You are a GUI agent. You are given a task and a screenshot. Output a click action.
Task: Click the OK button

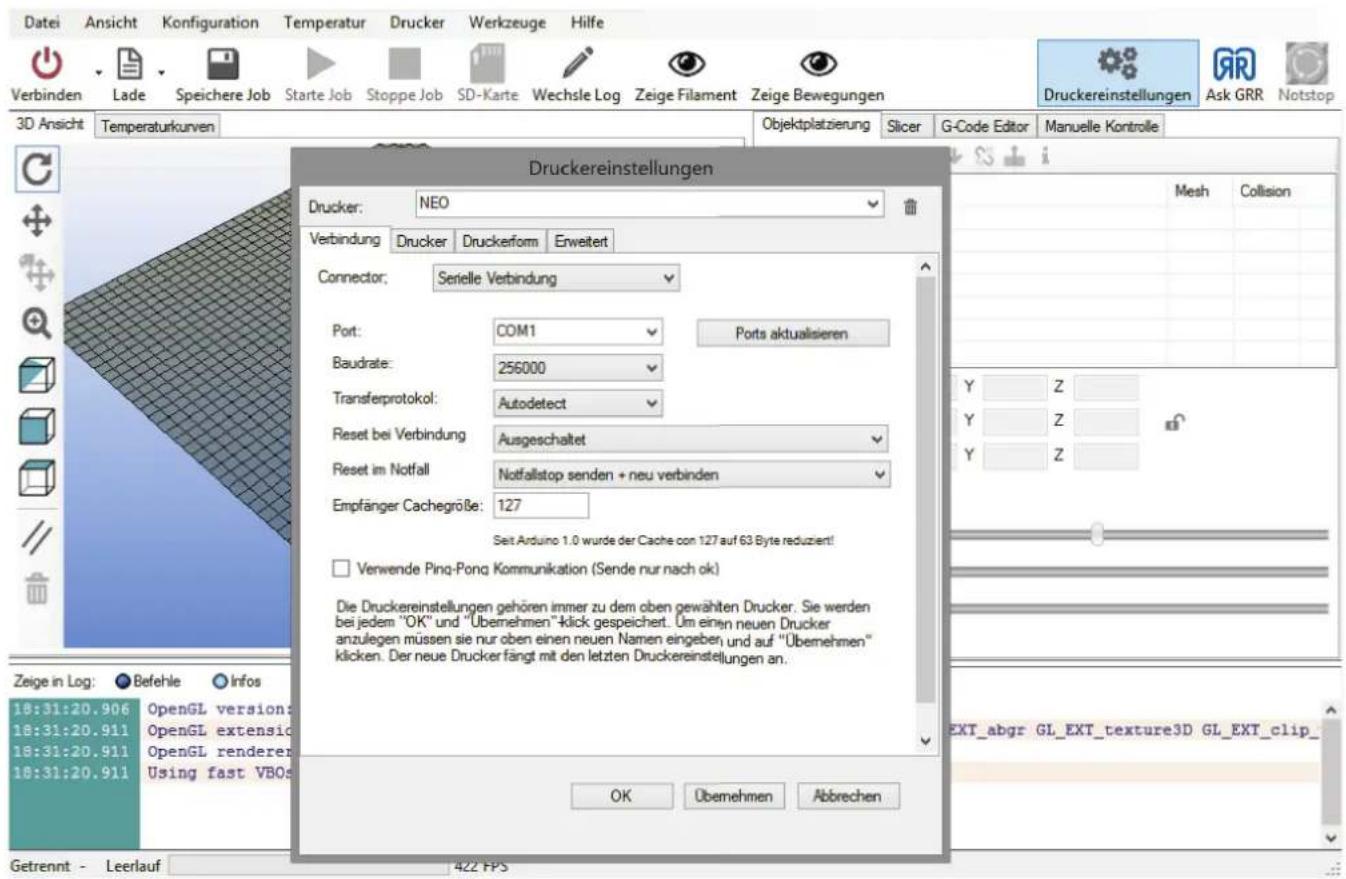click(620, 796)
